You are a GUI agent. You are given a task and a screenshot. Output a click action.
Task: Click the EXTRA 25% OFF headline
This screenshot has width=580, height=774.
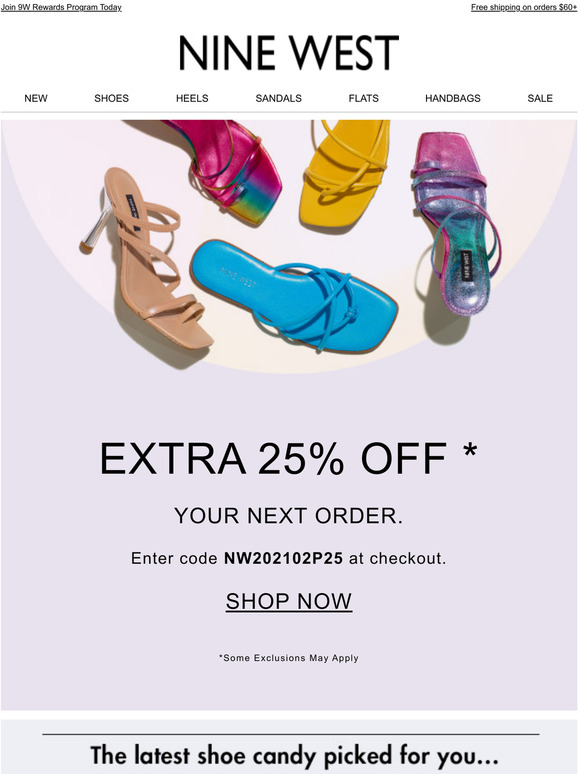click(x=289, y=459)
